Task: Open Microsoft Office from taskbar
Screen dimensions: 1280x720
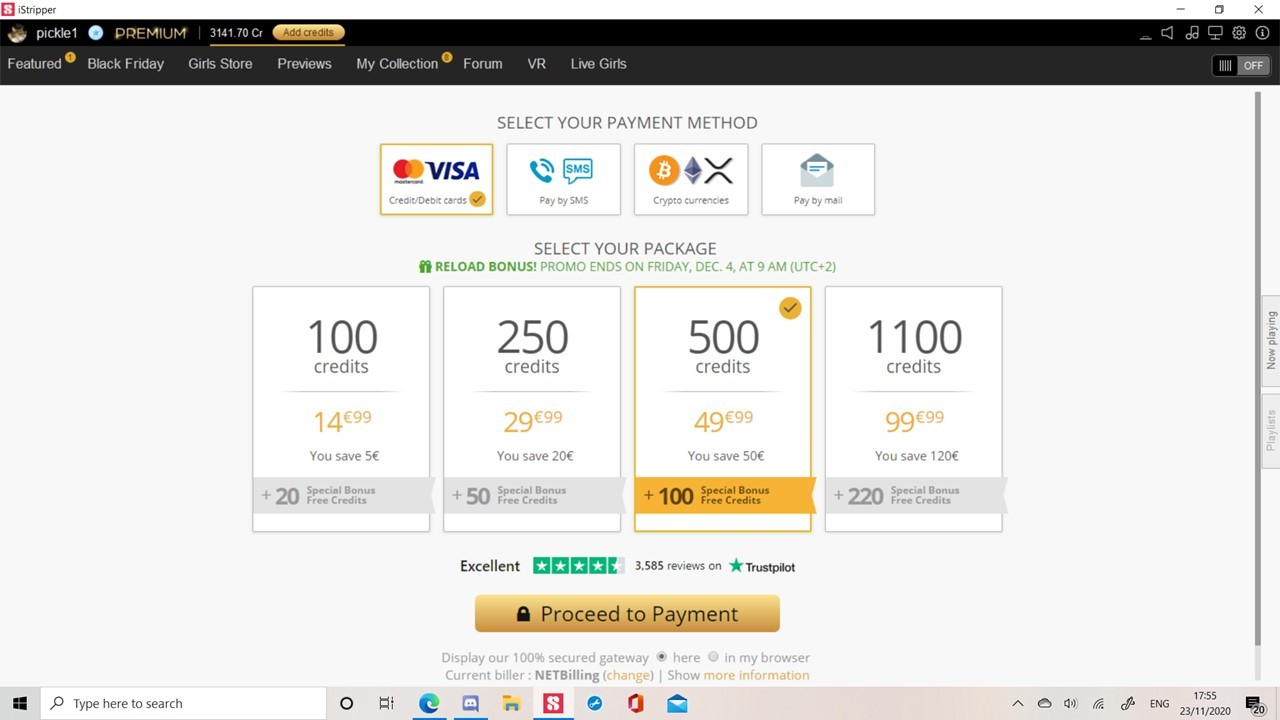Action: tap(635, 703)
